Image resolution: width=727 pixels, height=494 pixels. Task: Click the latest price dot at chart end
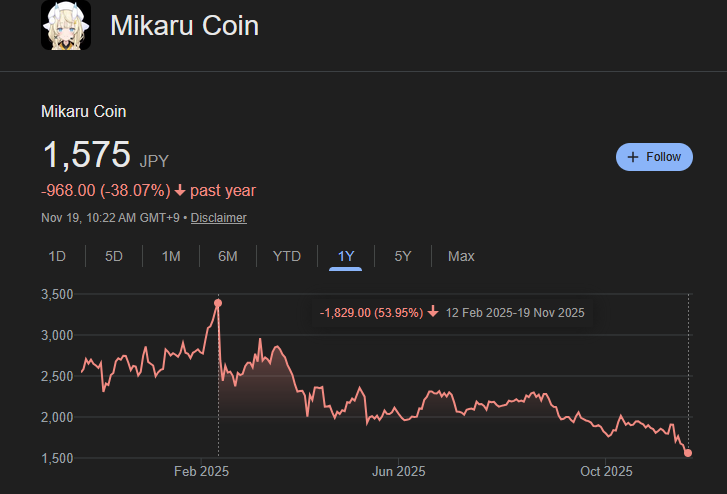click(688, 453)
